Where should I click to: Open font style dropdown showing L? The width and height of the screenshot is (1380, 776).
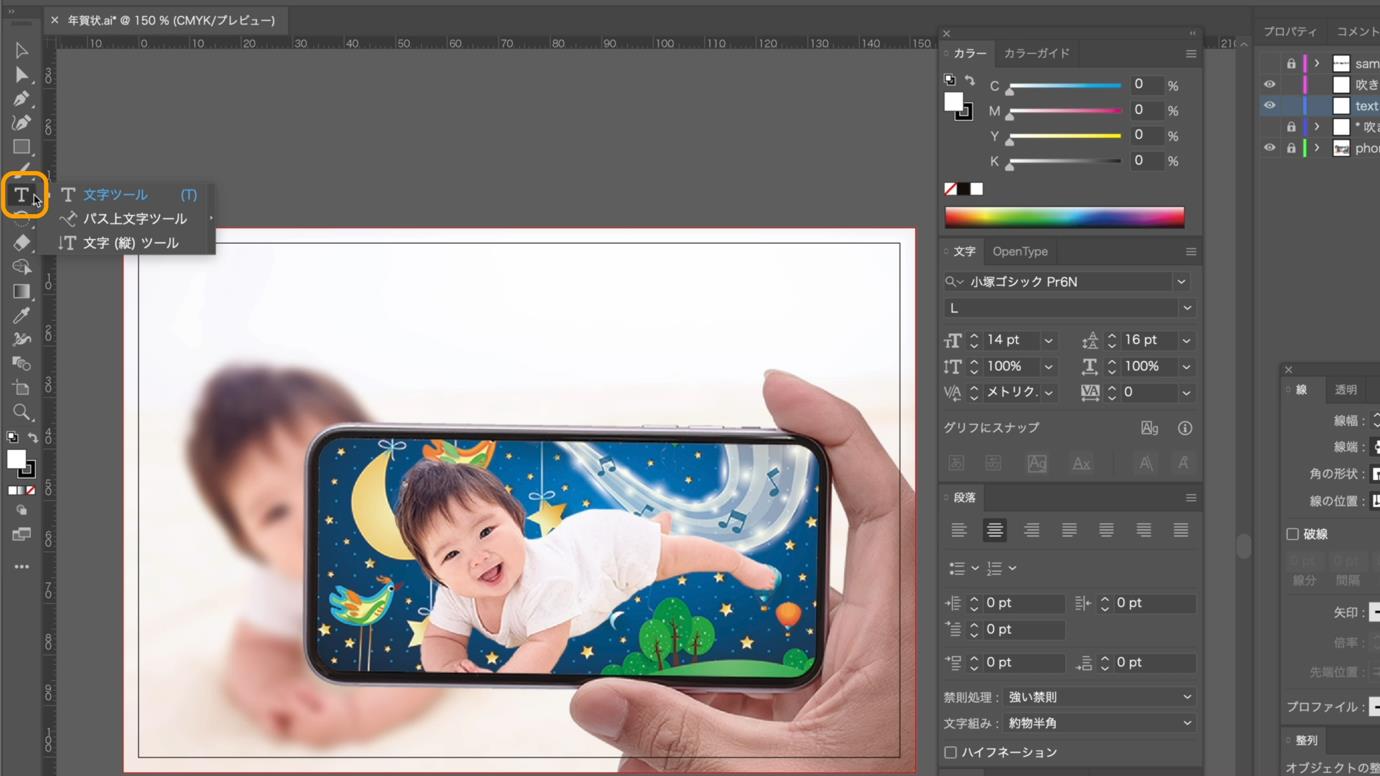pos(1187,308)
